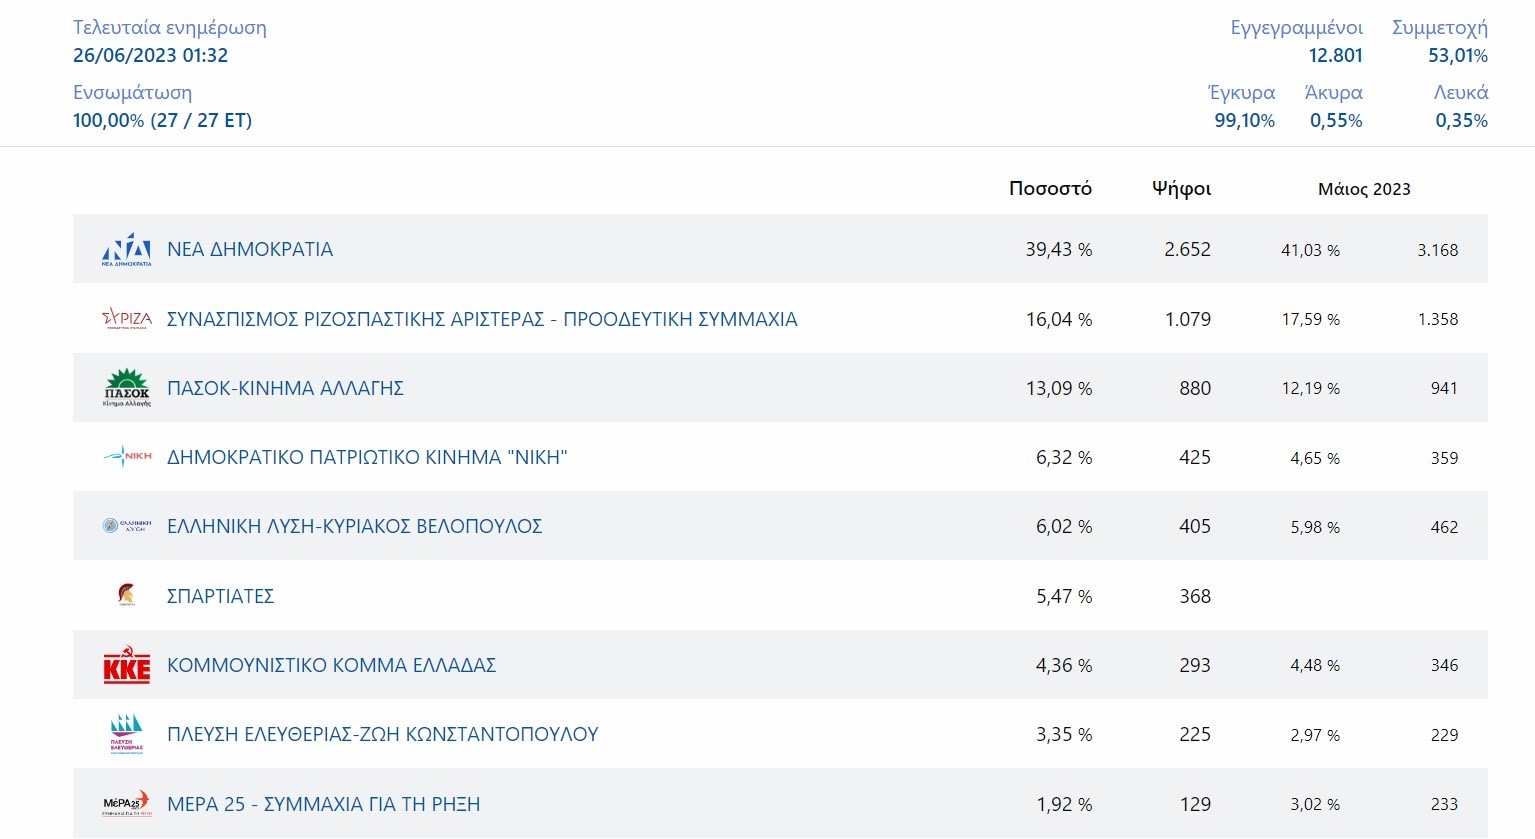Click the blank votes value 0,35%
Image resolution: width=1535 pixels, height=839 pixels.
pos(1462,120)
